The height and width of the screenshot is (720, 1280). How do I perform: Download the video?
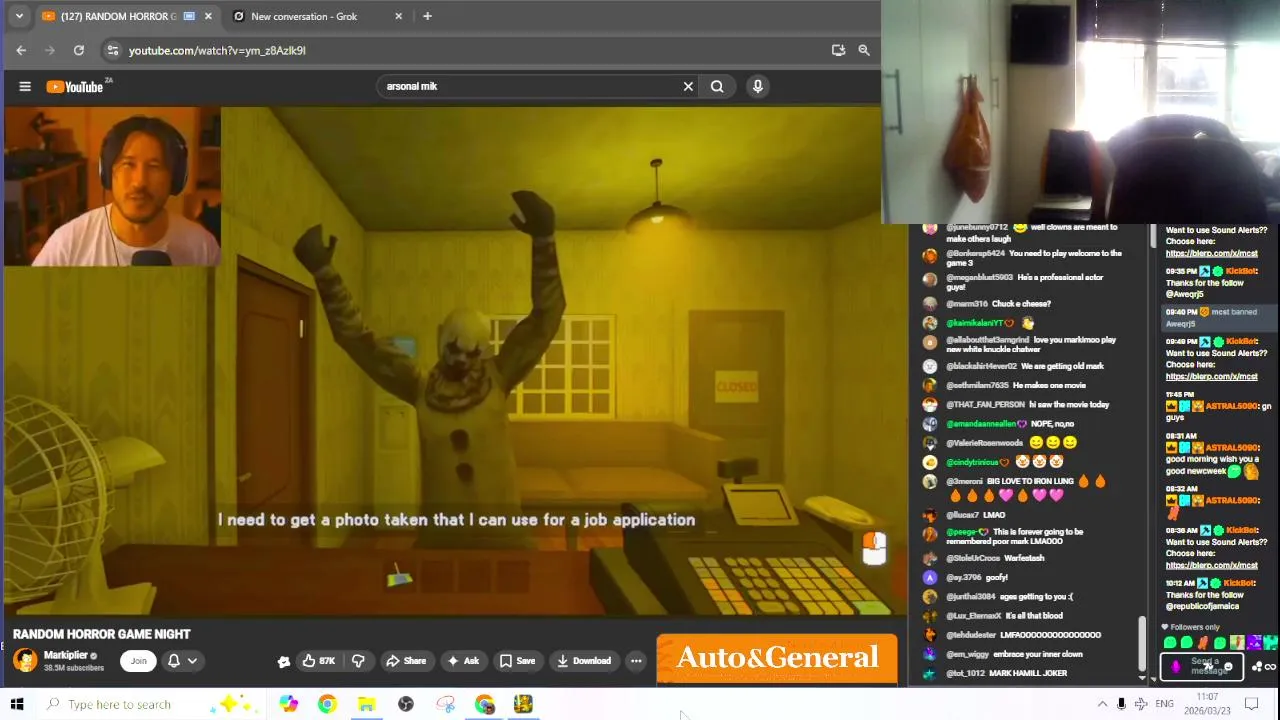point(584,661)
